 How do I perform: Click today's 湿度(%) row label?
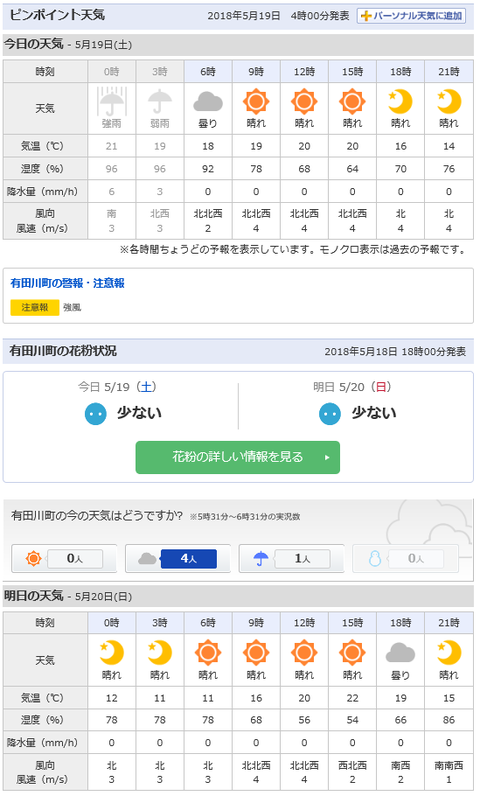pyautogui.click(x=45, y=169)
